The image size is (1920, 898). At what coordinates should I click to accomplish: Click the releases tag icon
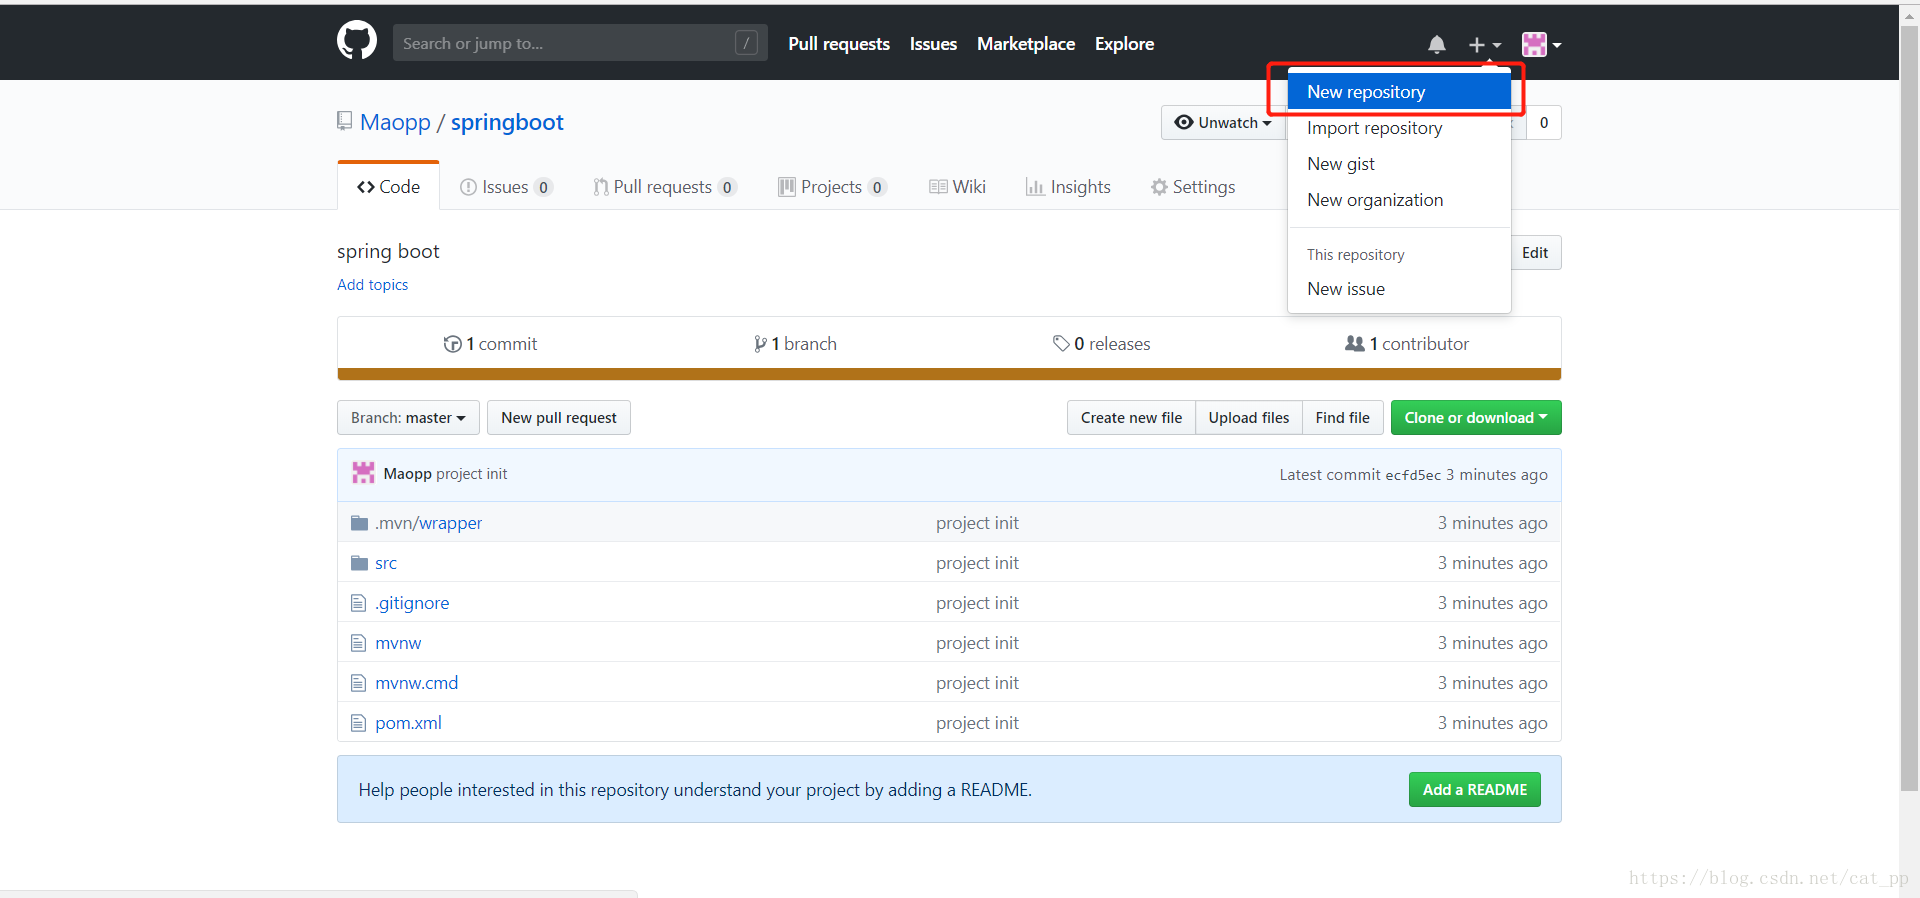(x=1061, y=344)
